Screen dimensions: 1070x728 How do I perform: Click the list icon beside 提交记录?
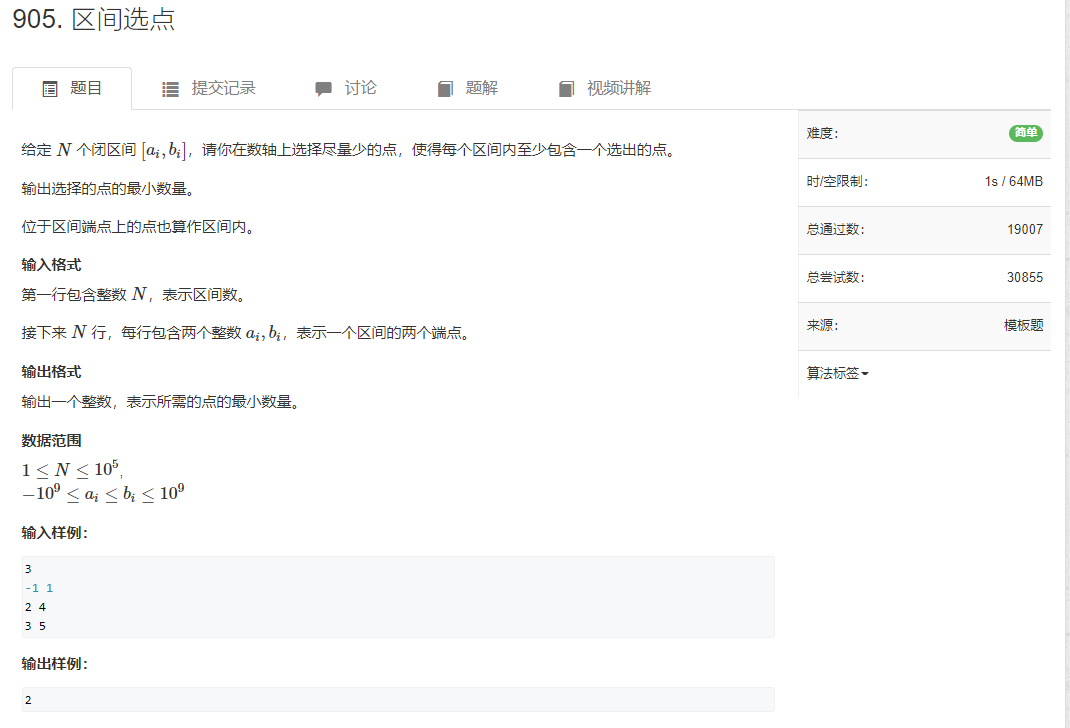point(169,88)
